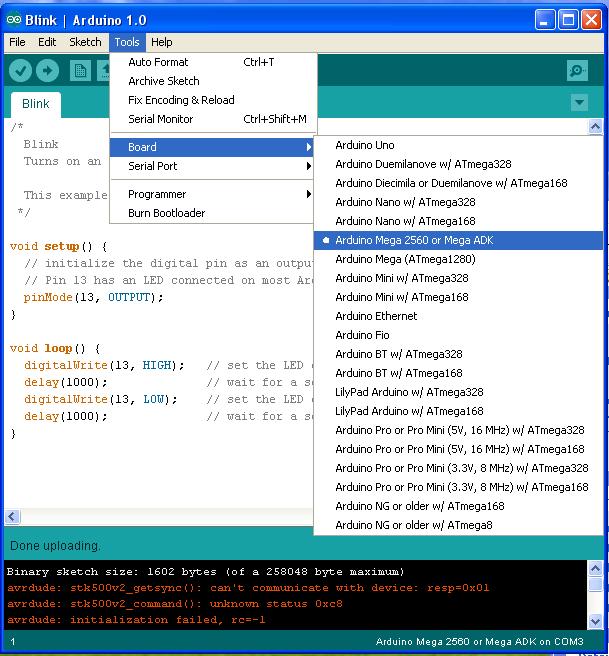
Task: Open the File menu
Action: pos(17,42)
